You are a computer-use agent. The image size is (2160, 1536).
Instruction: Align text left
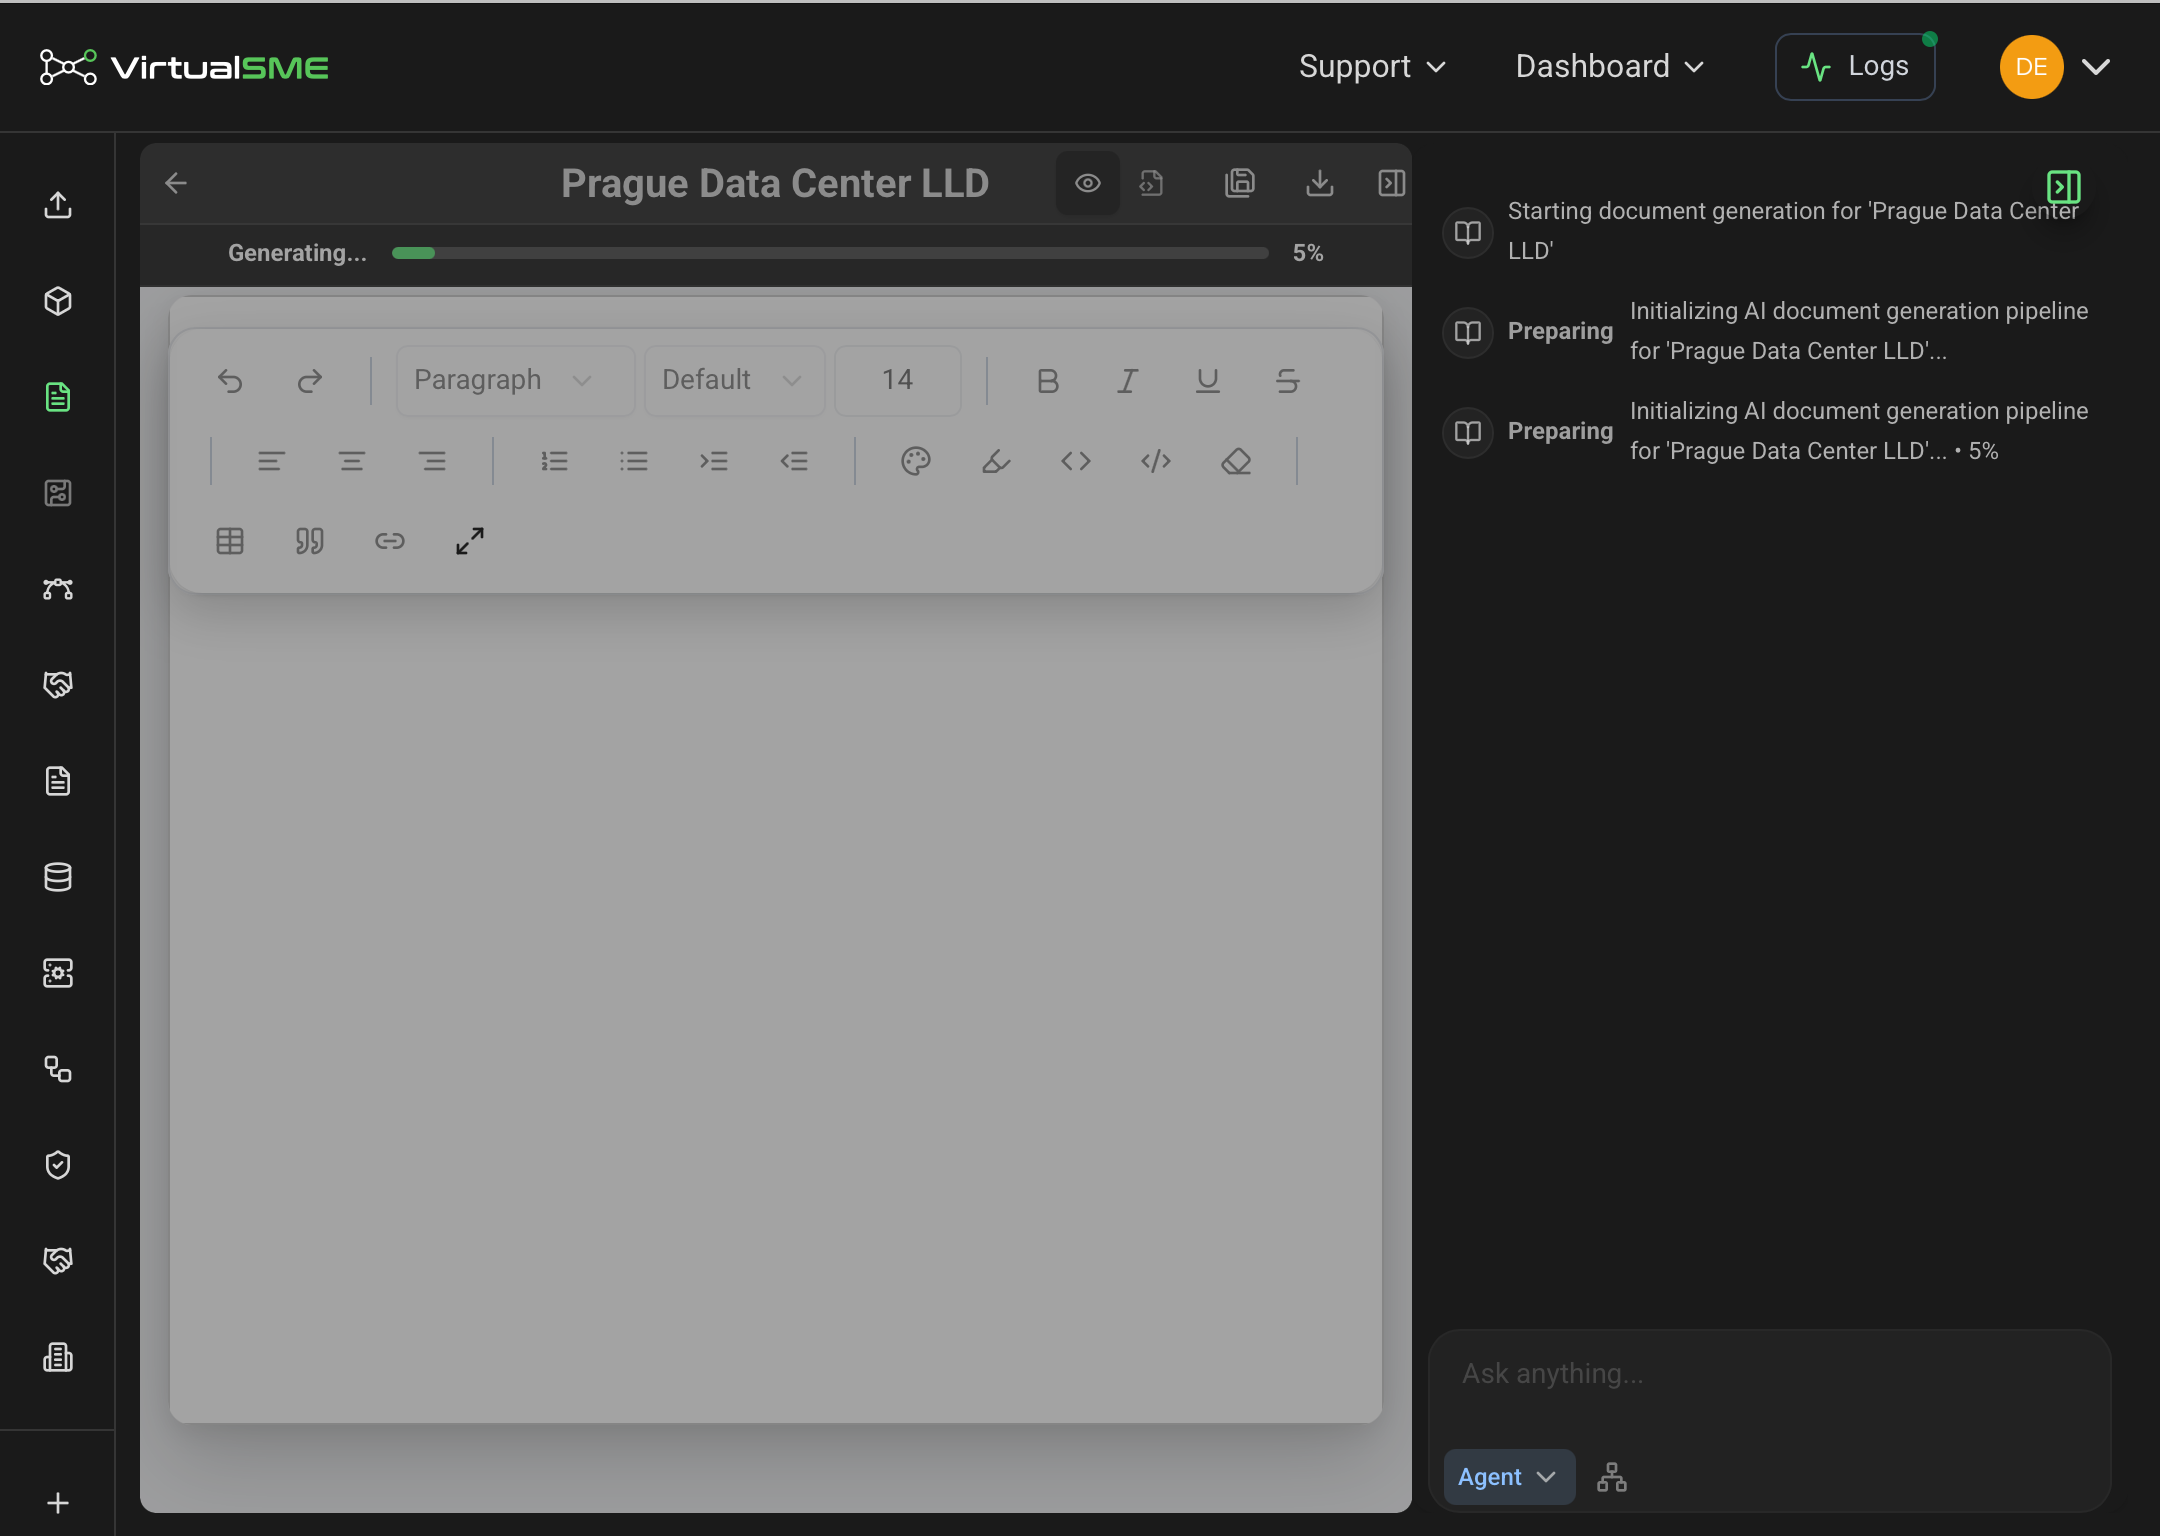pos(272,461)
